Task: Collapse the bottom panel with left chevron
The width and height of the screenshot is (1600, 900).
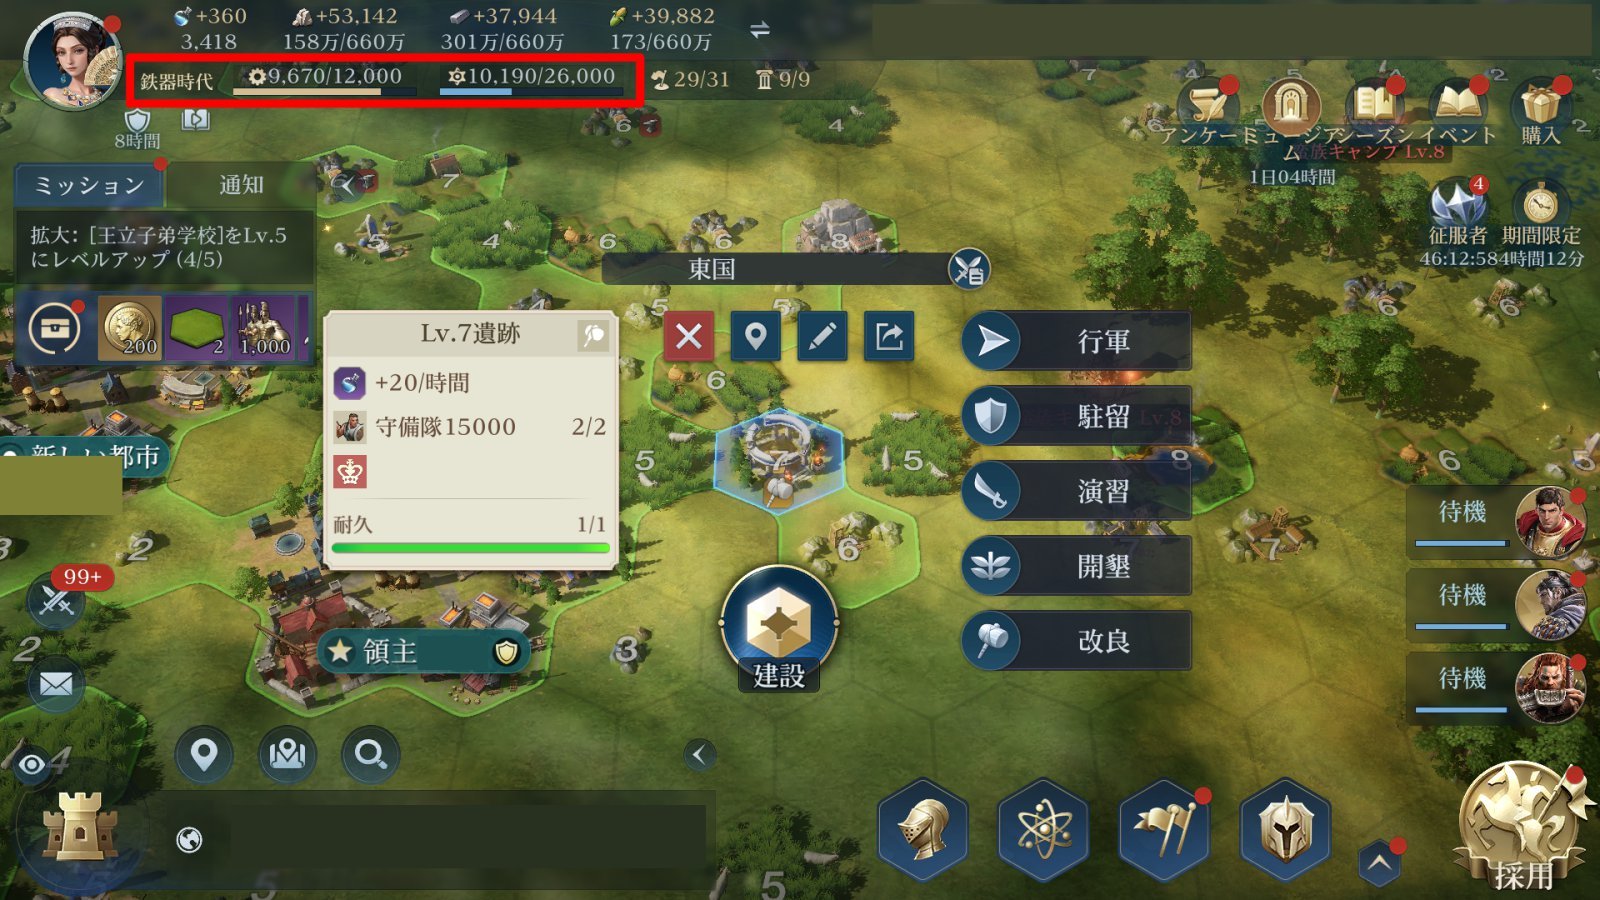Action: (700, 755)
